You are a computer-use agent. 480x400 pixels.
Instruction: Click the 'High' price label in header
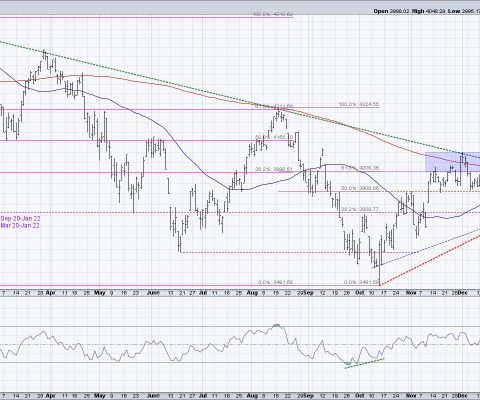pos(418,11)
